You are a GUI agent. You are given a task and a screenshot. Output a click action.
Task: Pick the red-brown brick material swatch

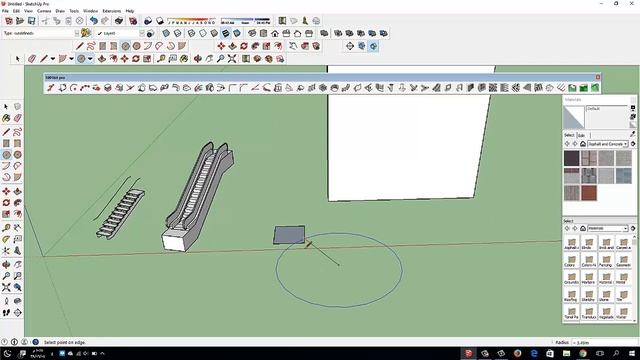pos(589,193)
